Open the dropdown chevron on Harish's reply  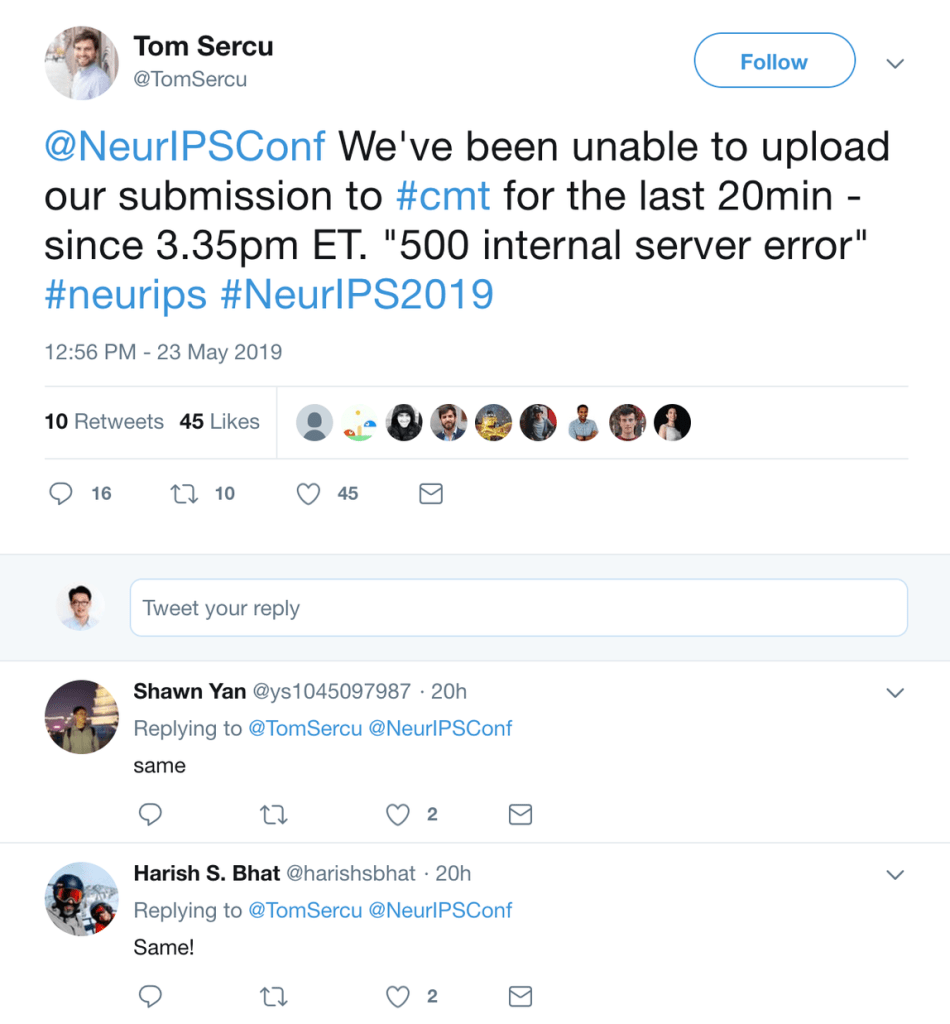coord(895,874)
